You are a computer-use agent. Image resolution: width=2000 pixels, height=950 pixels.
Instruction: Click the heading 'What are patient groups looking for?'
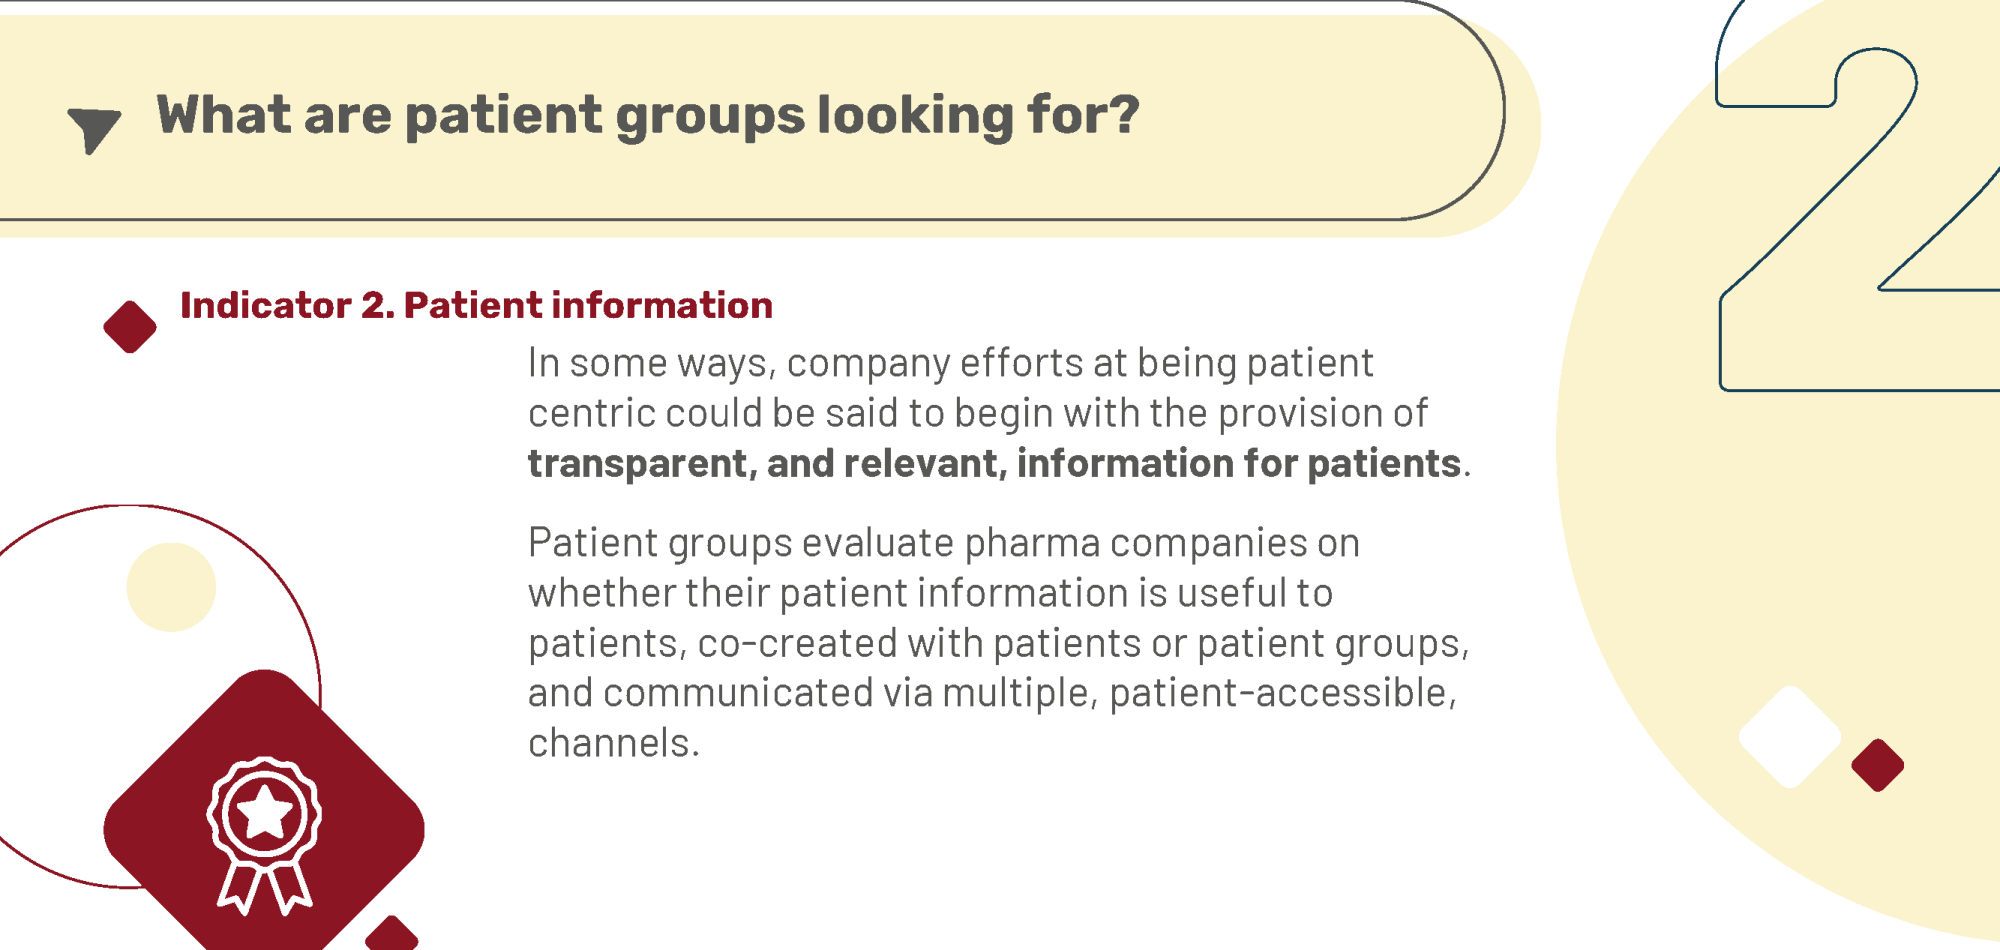pos(648,115)
